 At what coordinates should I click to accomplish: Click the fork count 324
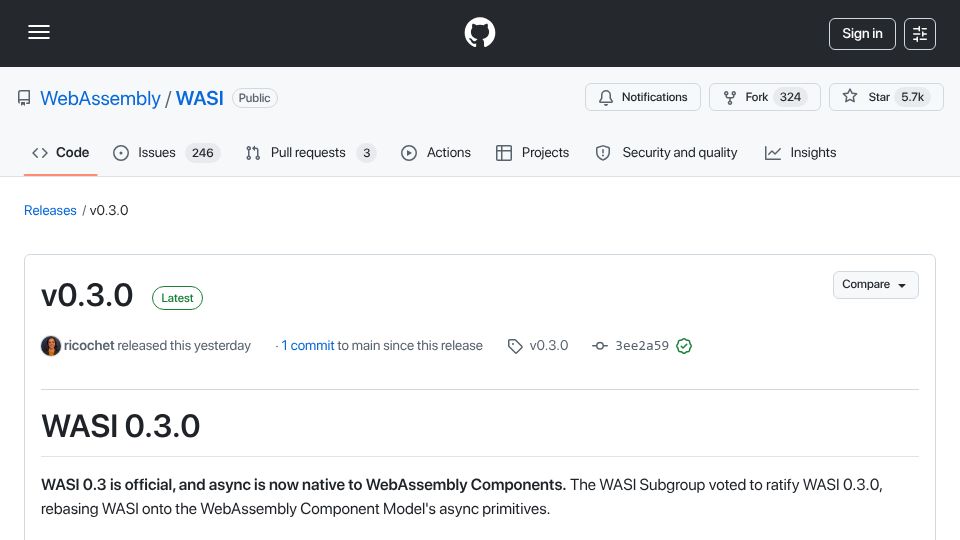790,97
